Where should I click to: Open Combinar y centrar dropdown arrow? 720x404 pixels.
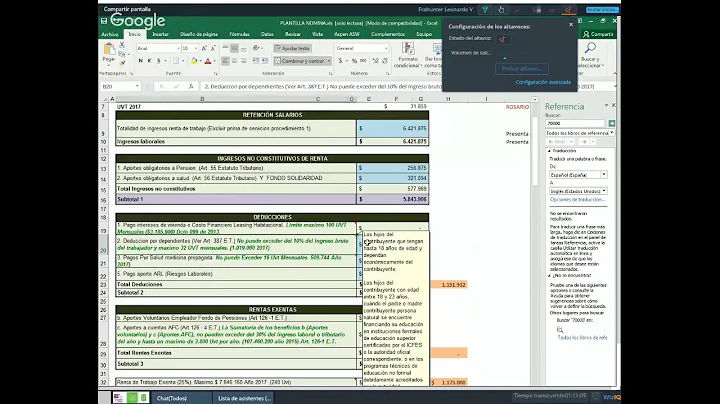pyautogui.click(x=329, y=61)
